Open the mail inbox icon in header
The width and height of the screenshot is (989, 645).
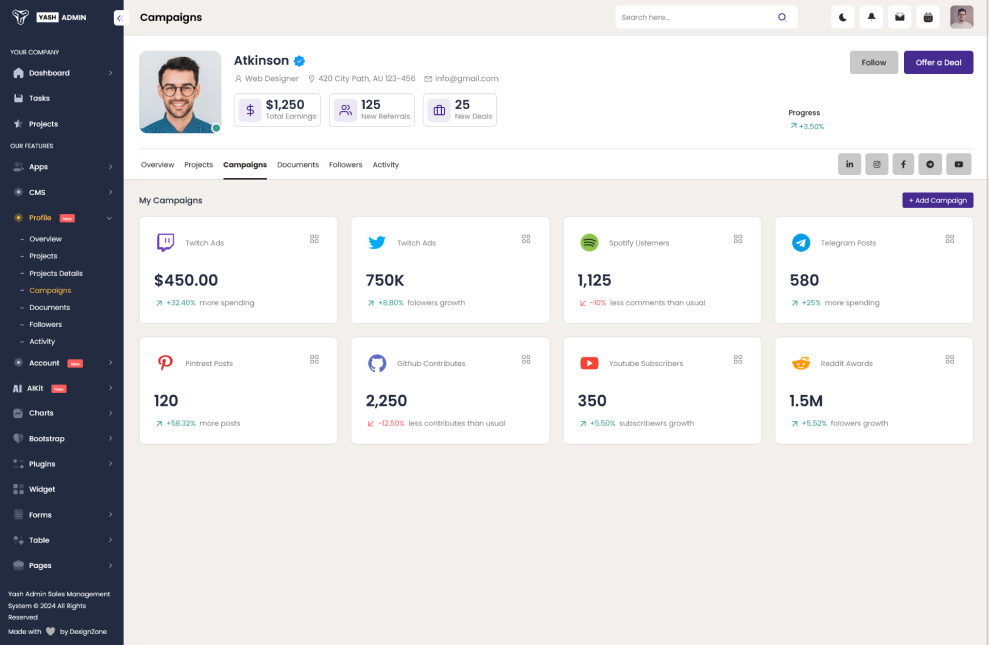(899, 17)
